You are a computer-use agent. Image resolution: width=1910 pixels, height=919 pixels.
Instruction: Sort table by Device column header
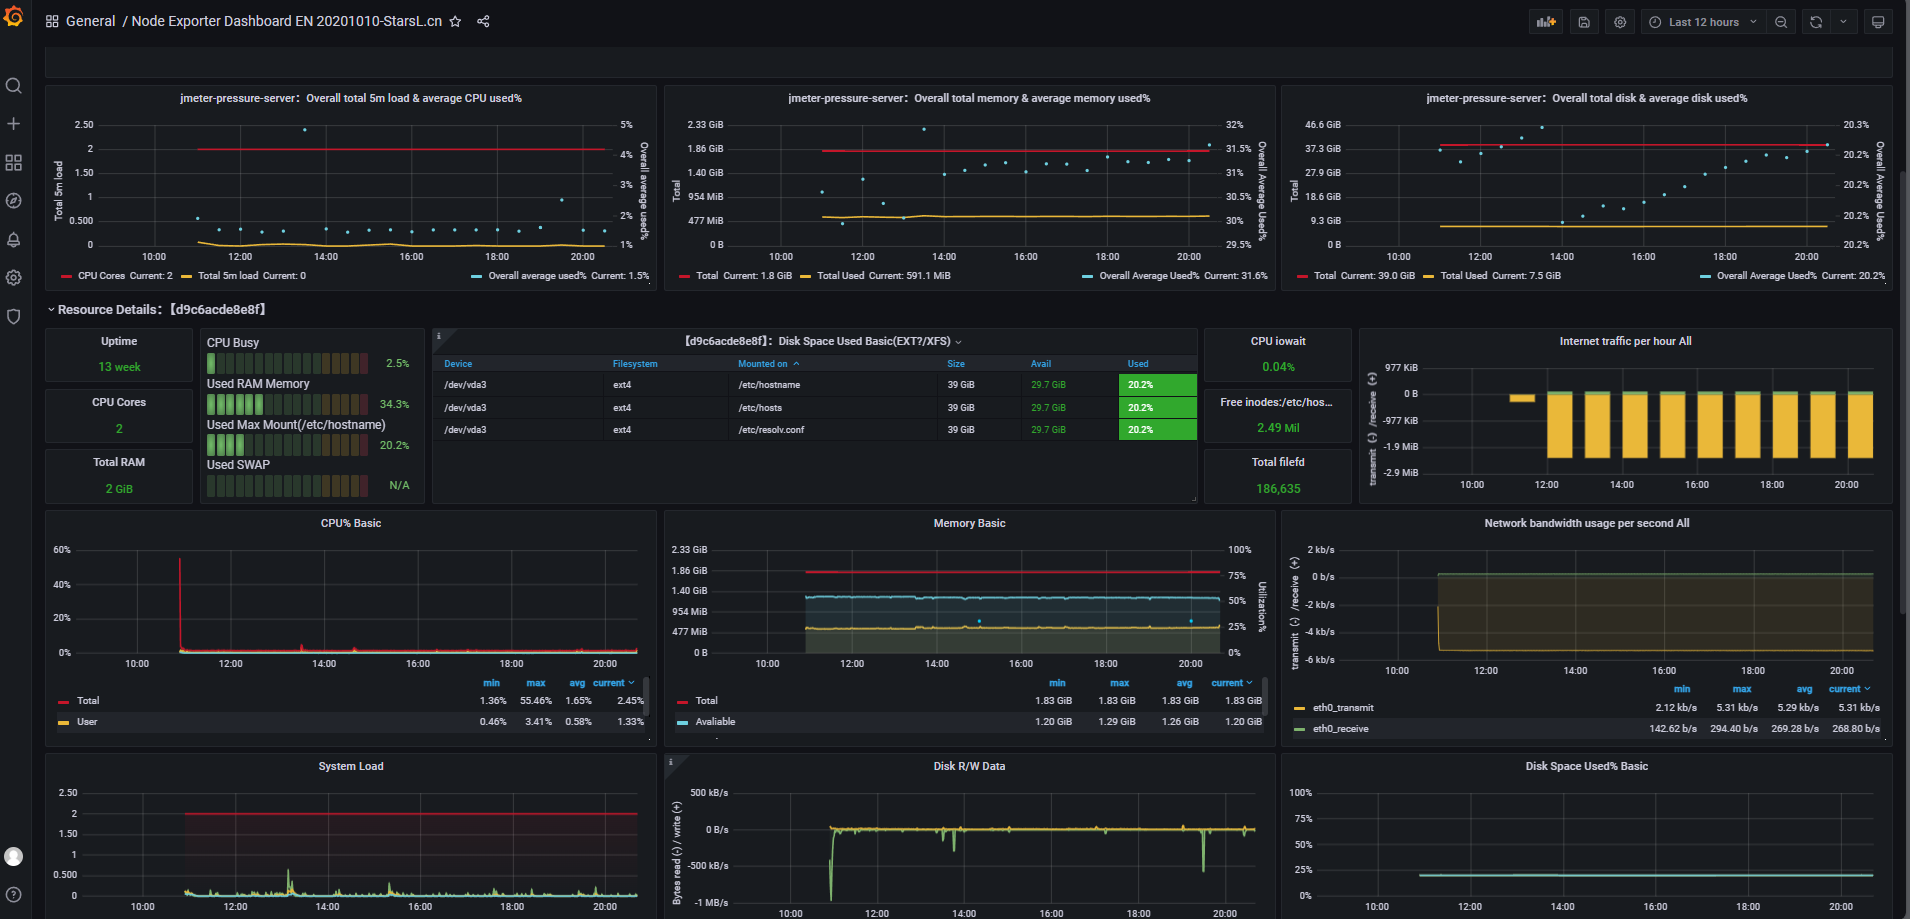point(458,364)
